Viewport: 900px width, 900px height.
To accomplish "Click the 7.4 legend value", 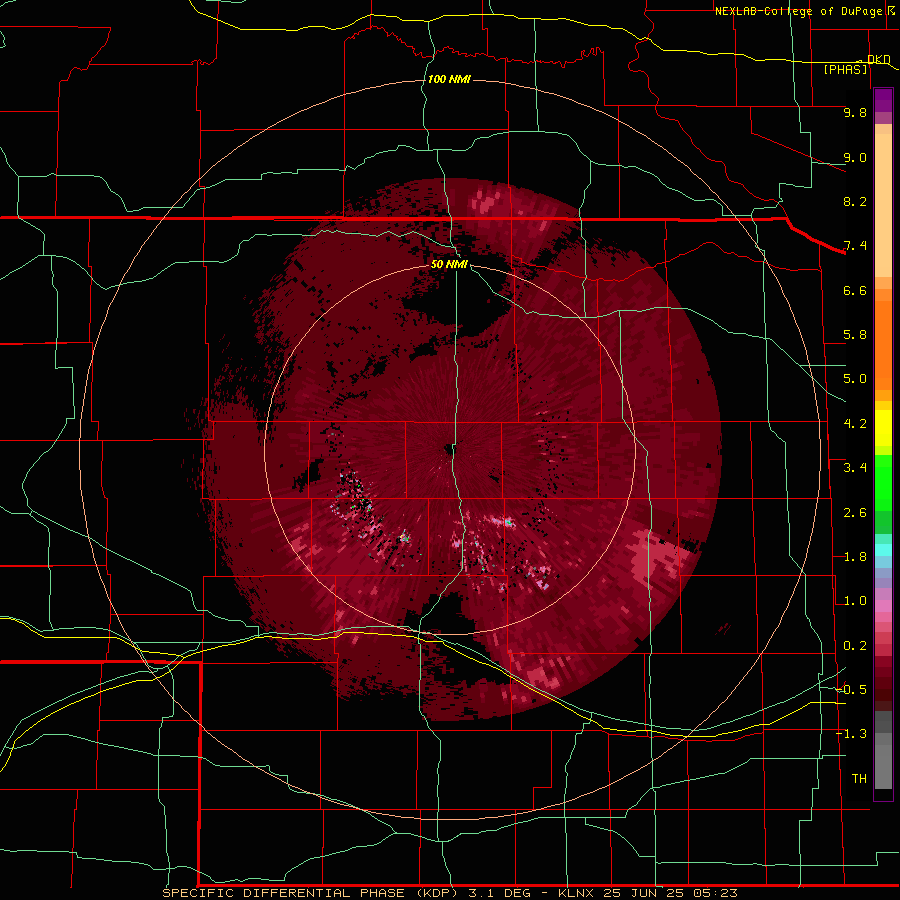I will [x=855, y=246].
